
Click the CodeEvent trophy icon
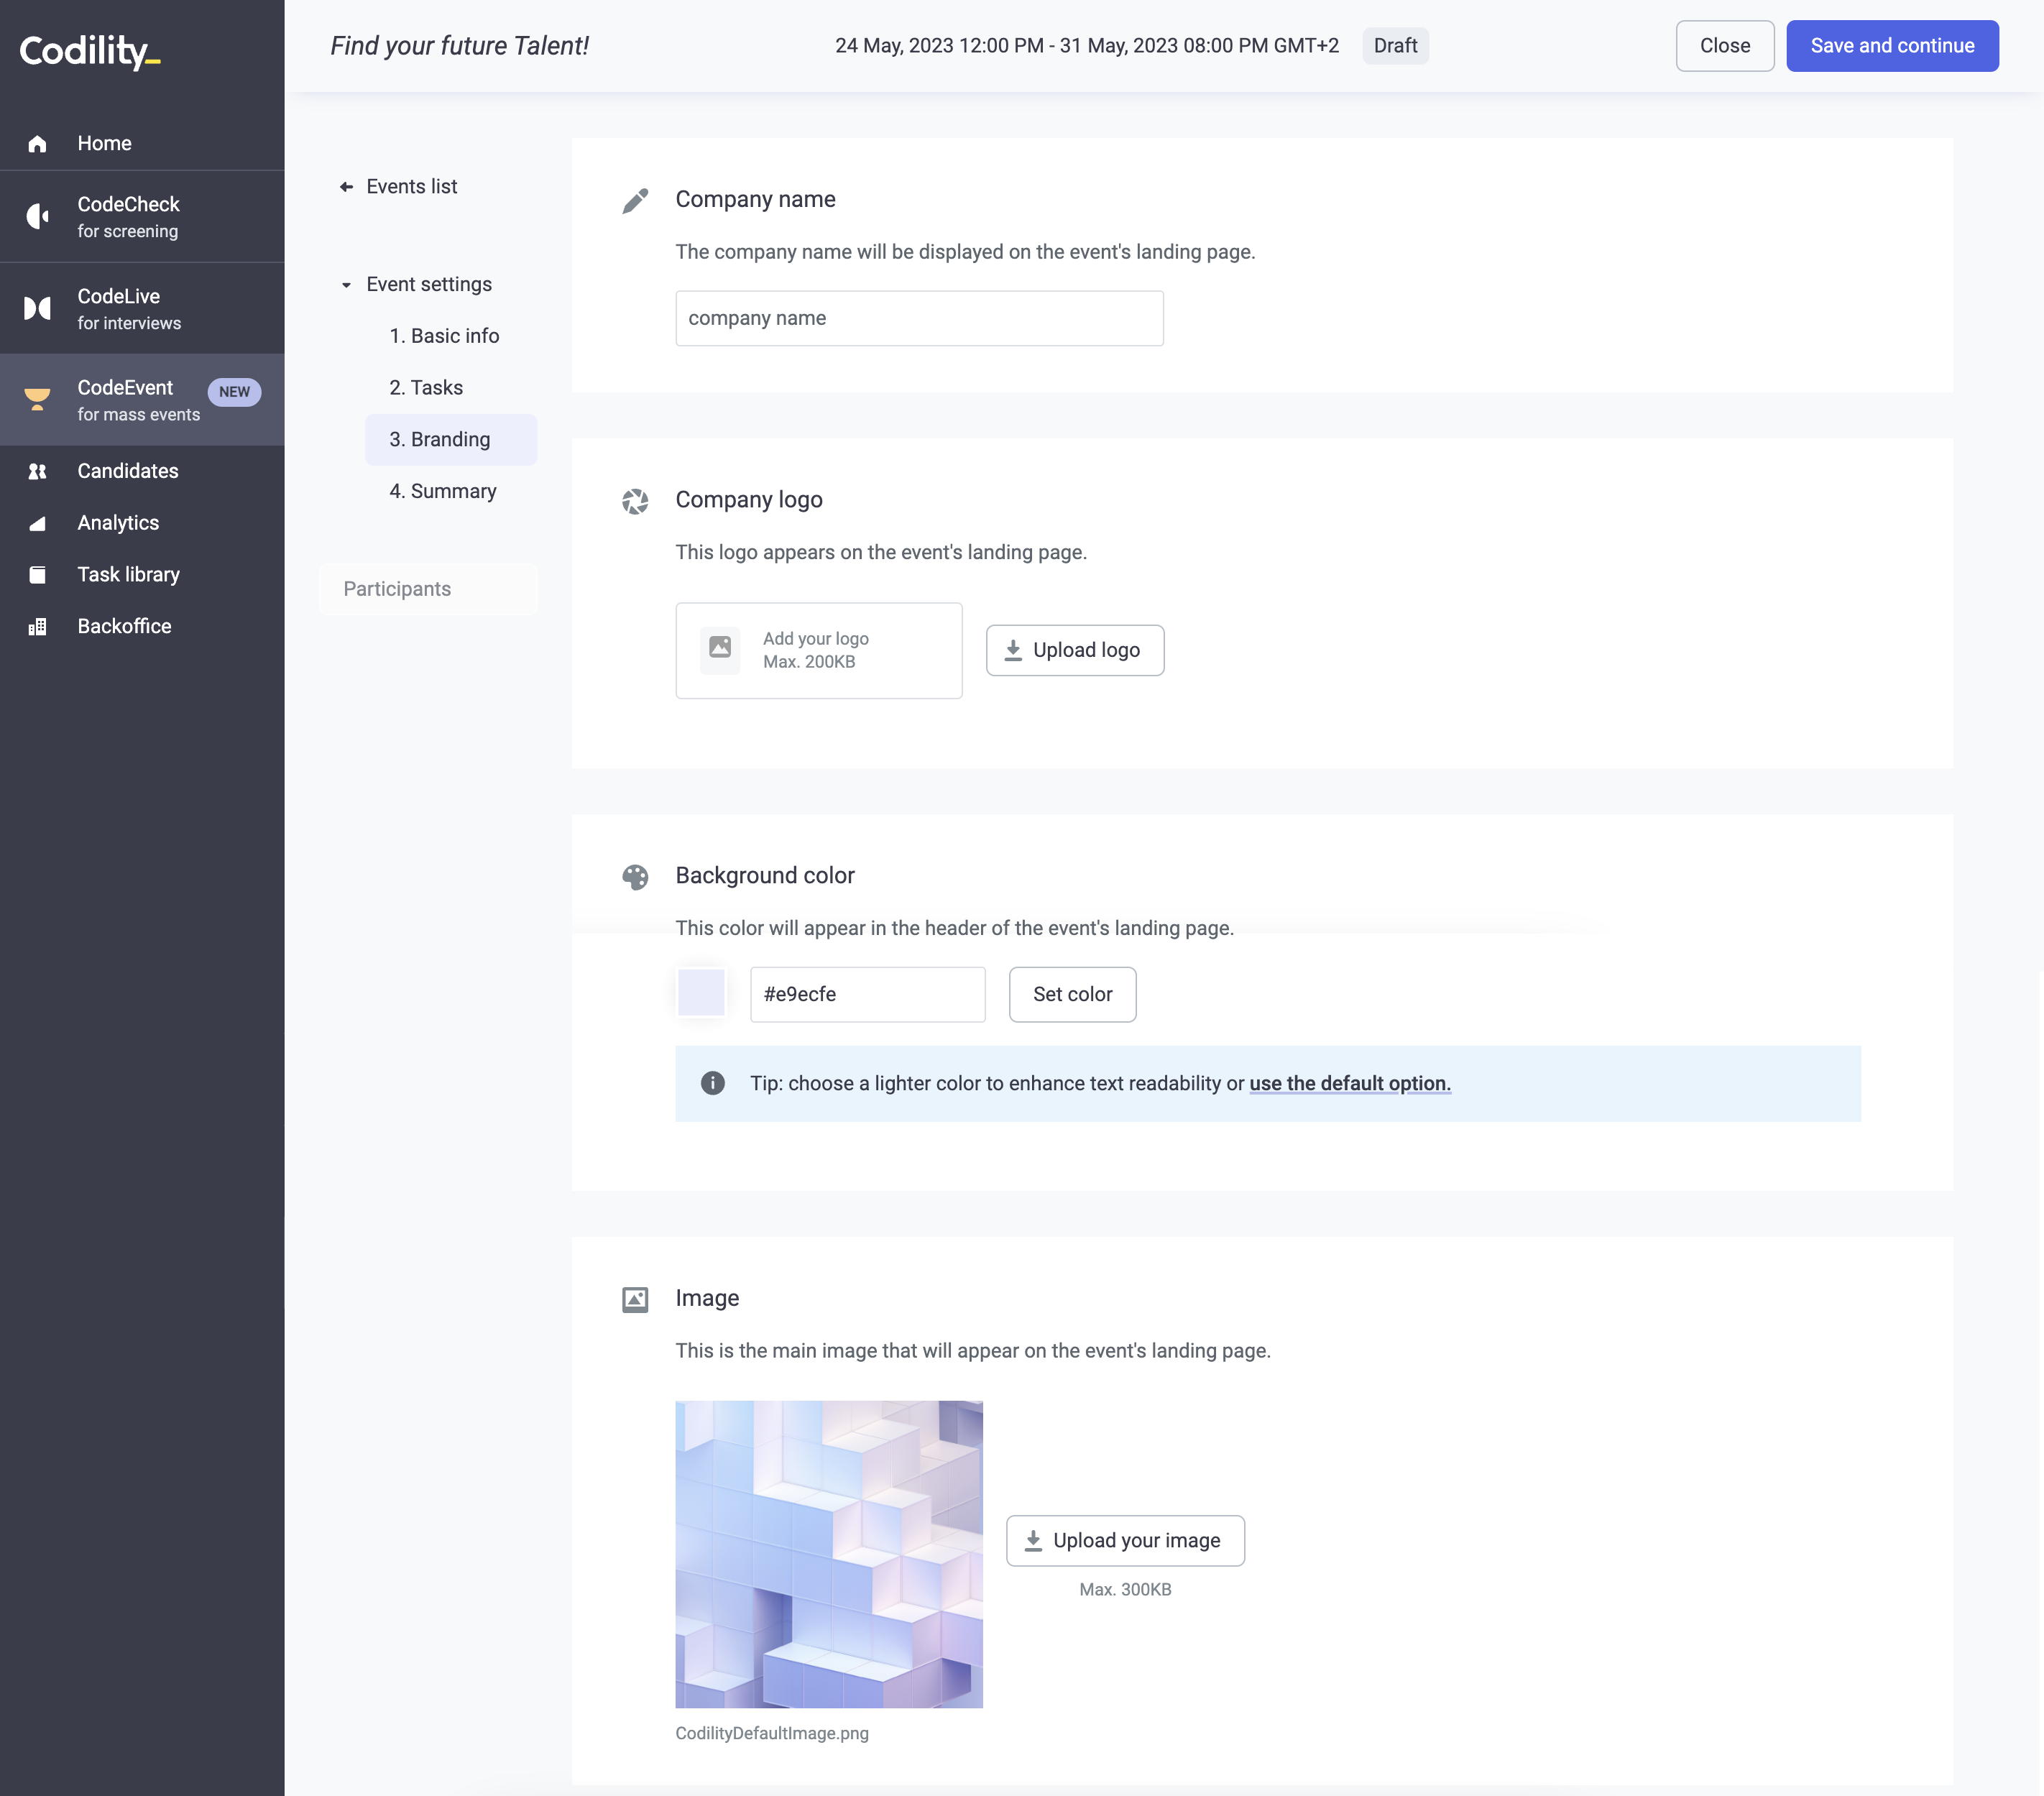(x=37, y=399)
